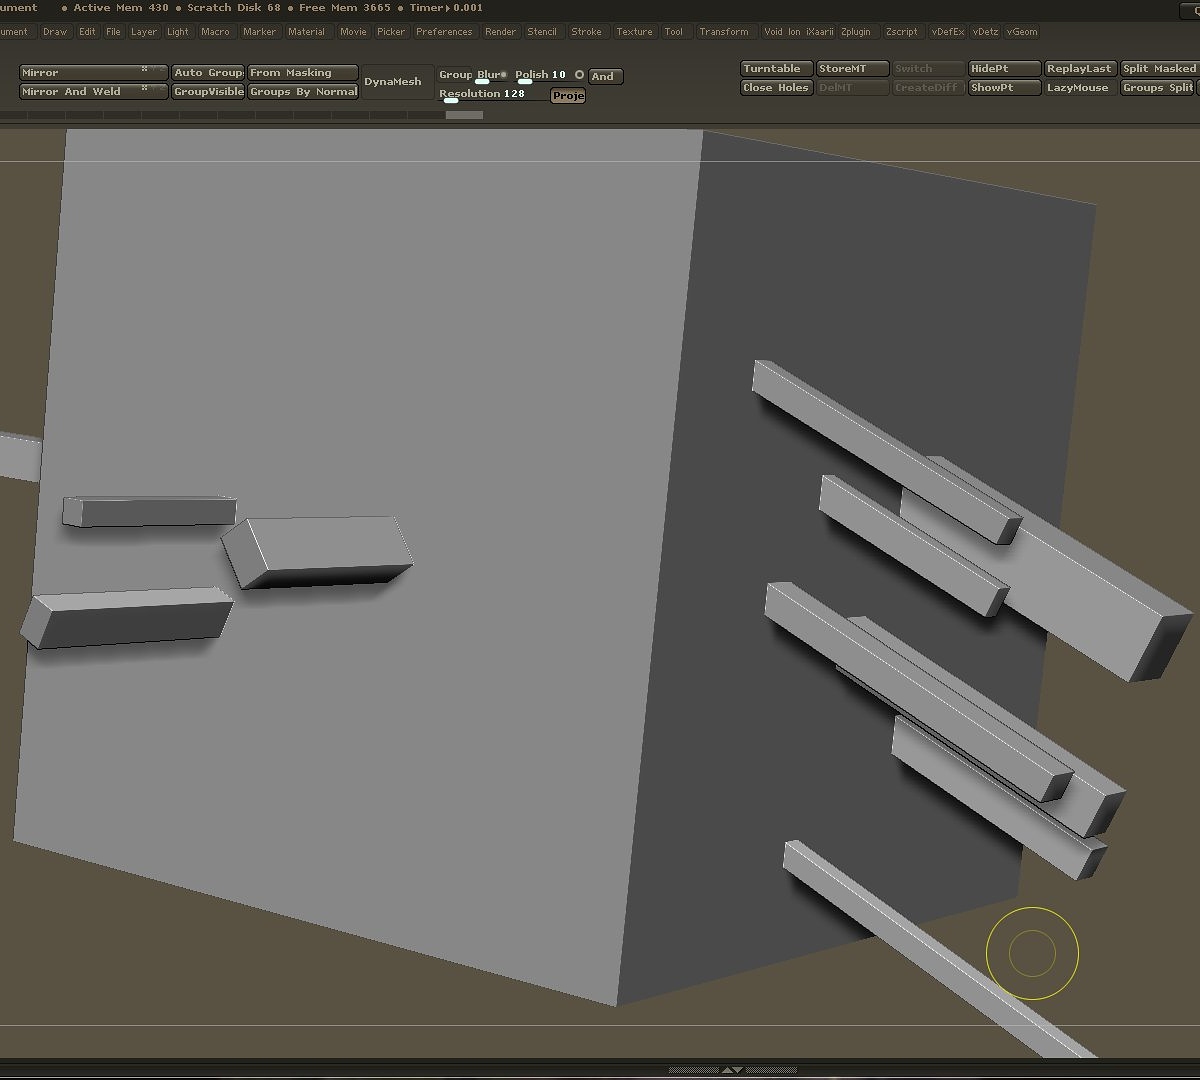Toggle the X axis on the Mirror button
Screen dimensions: 1200x1080
click(144, 69)
